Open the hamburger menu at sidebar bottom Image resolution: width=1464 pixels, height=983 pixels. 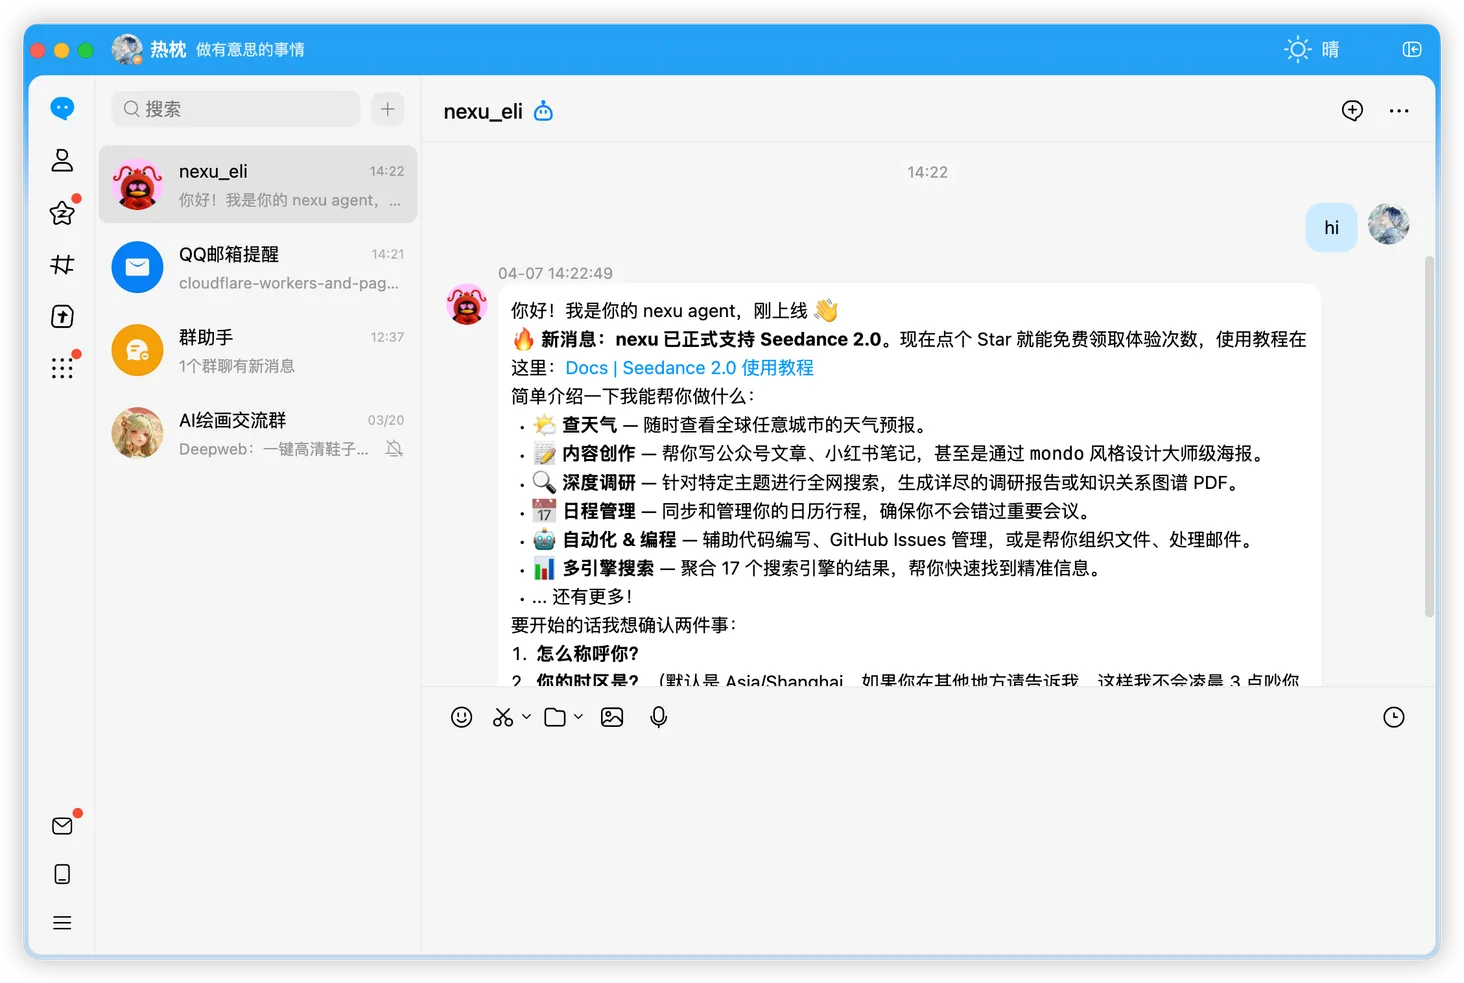pyautogui.click(x=62, y=922)
